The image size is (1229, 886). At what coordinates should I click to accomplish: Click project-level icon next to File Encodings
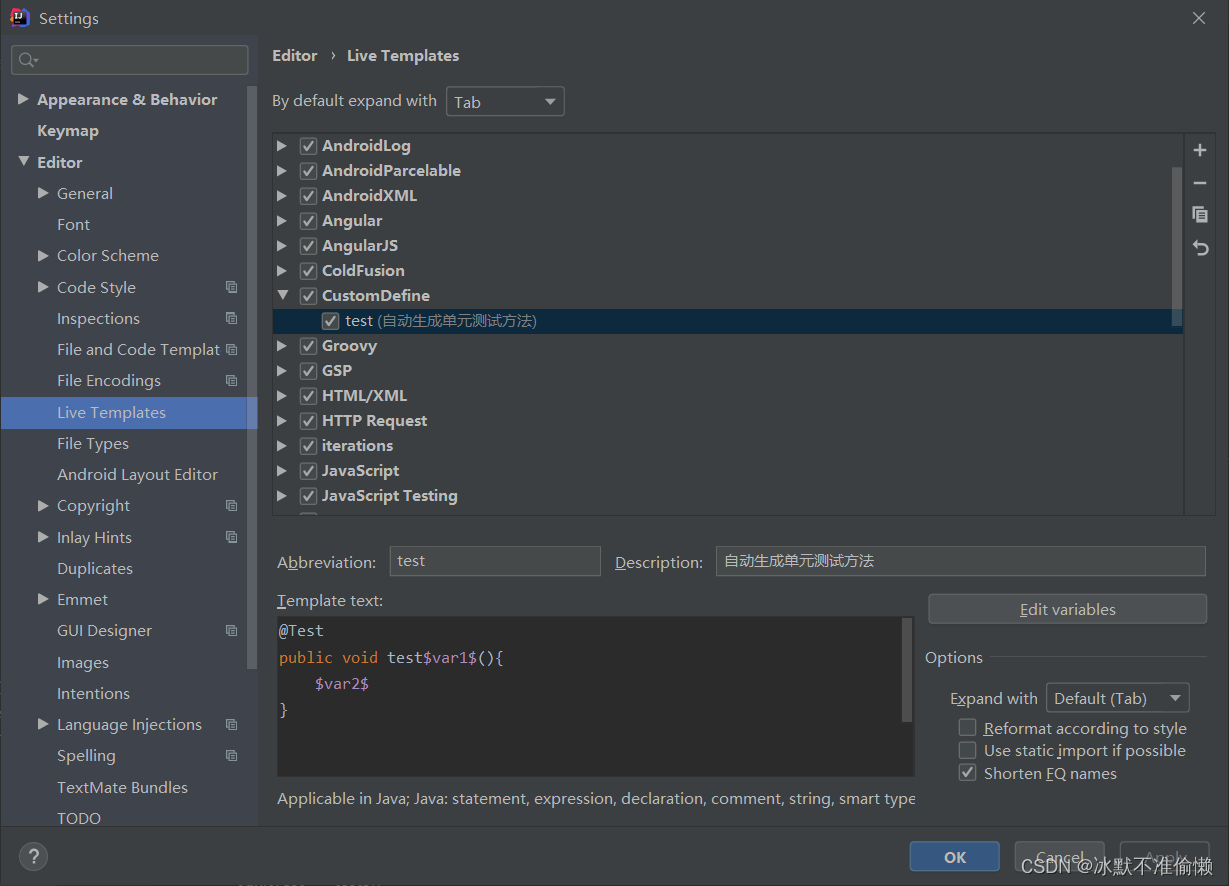[x=232, y=380]
